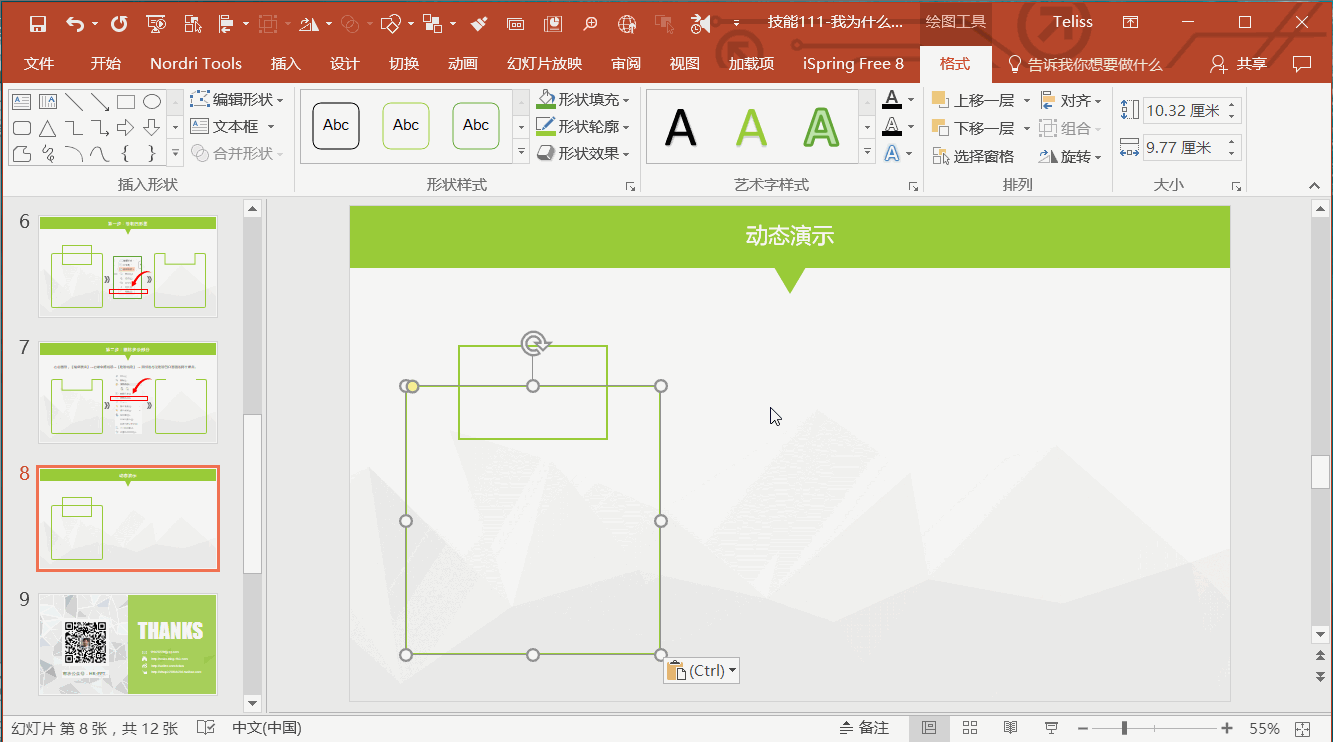The height and width of the screenshot is (742, 1333).
Task: Choose the rectangle shape in the gallery
Action: pyautogui.click(x=126, y=101)
